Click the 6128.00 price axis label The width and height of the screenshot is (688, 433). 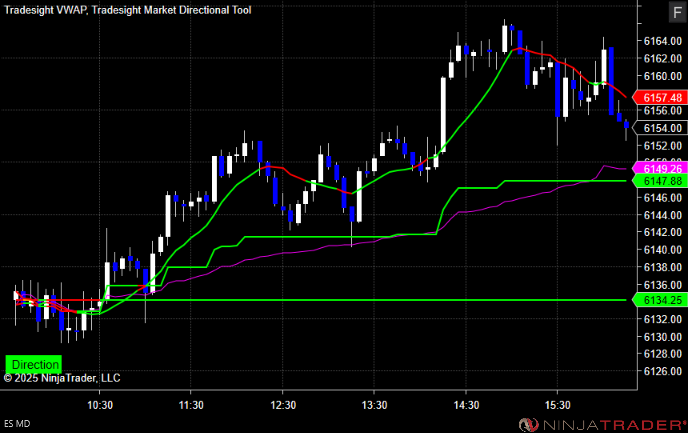coord(663,354)
